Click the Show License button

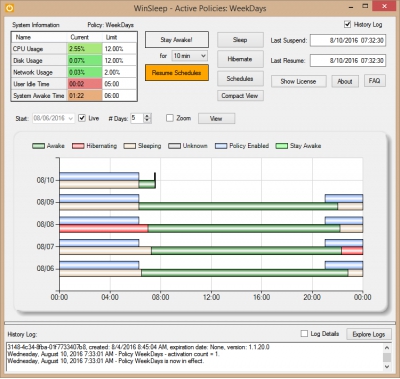coord(298,81)
